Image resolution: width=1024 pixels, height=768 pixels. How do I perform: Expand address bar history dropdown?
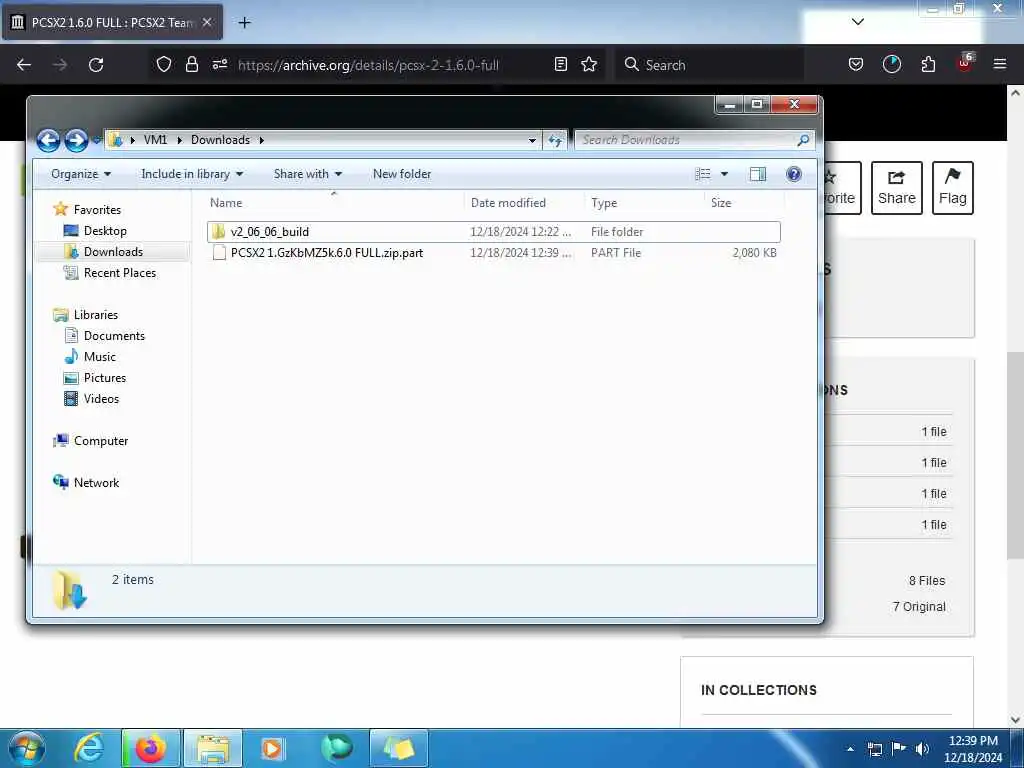point(532,140)
